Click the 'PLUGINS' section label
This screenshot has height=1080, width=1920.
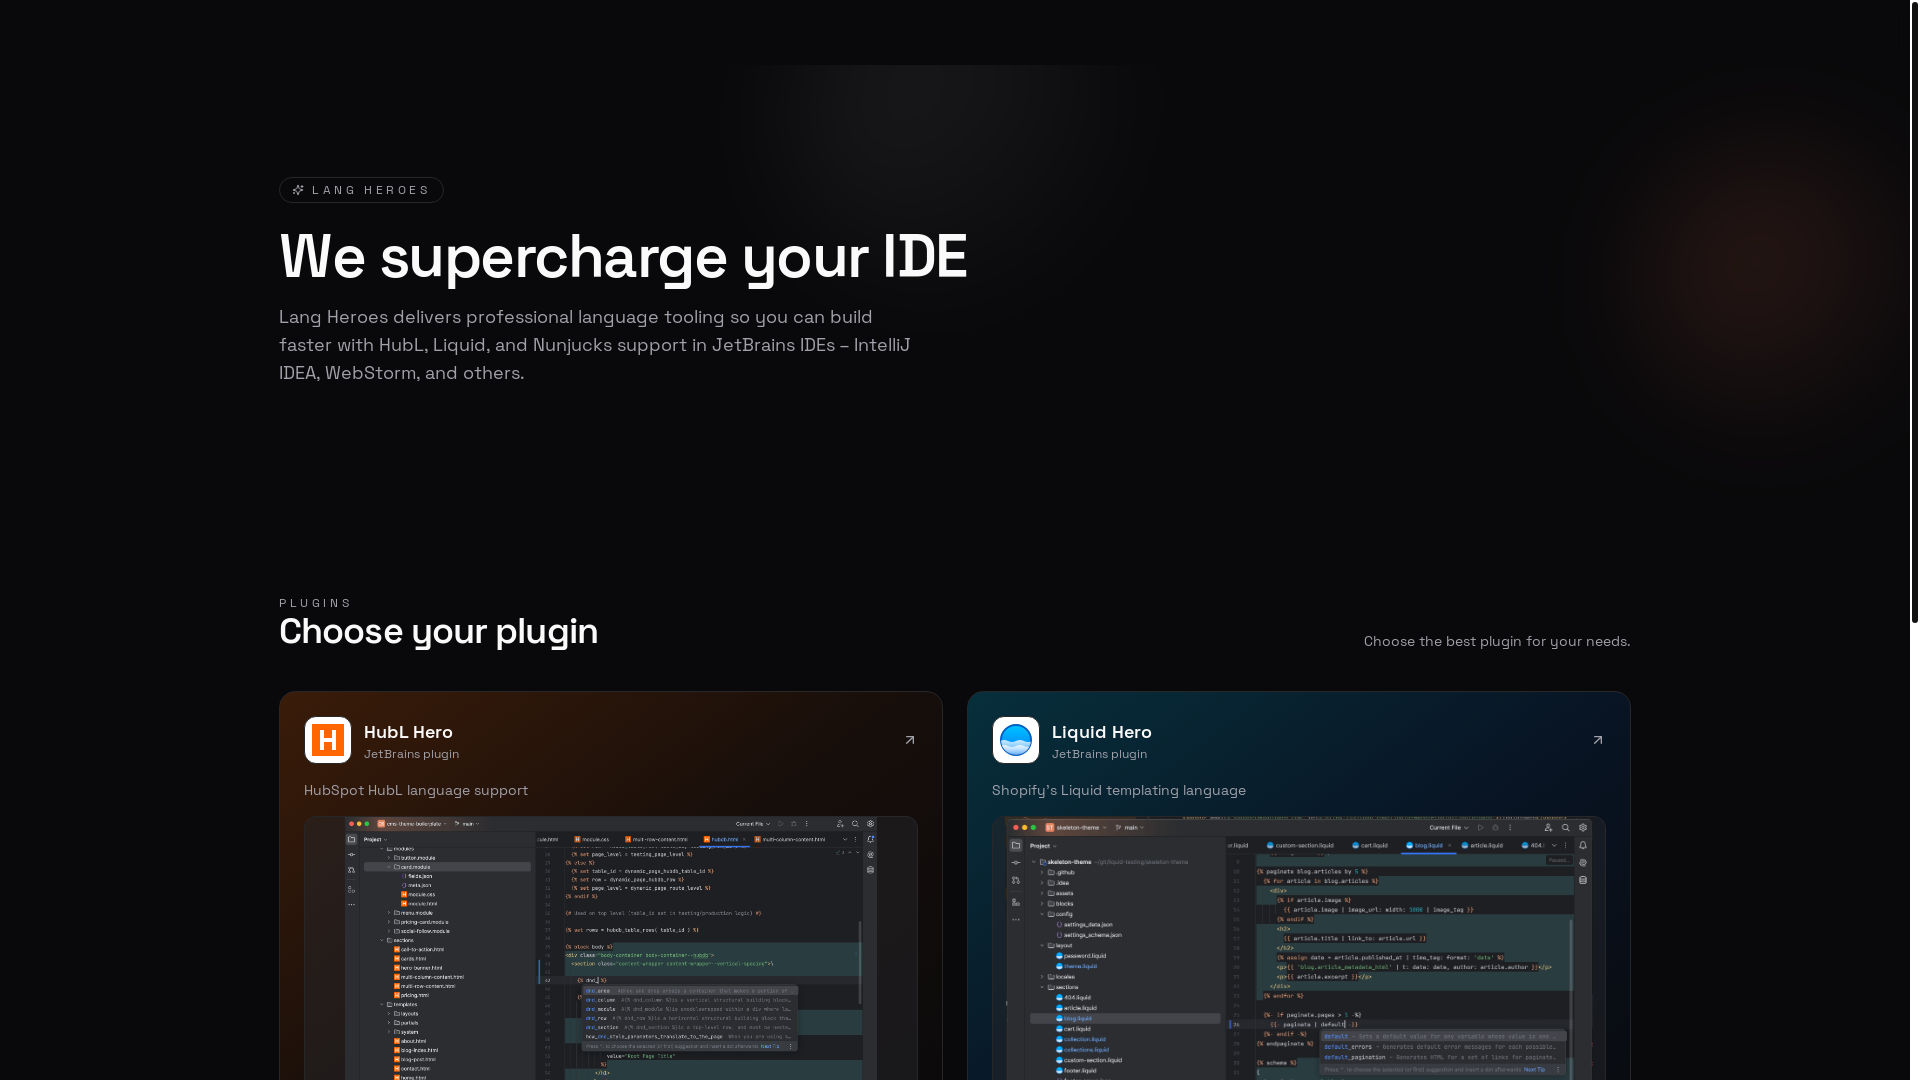pyautogui.click(x=315, y=603)
